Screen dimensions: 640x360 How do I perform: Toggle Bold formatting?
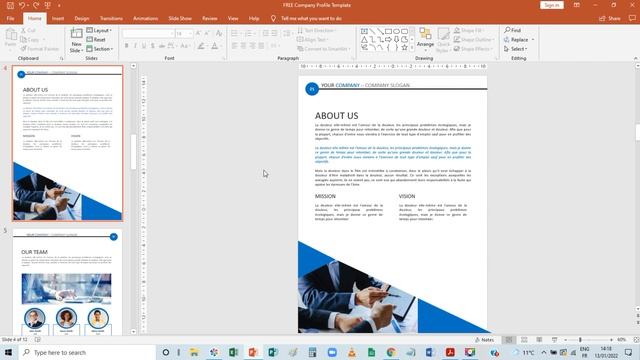[x=127, y=46]
